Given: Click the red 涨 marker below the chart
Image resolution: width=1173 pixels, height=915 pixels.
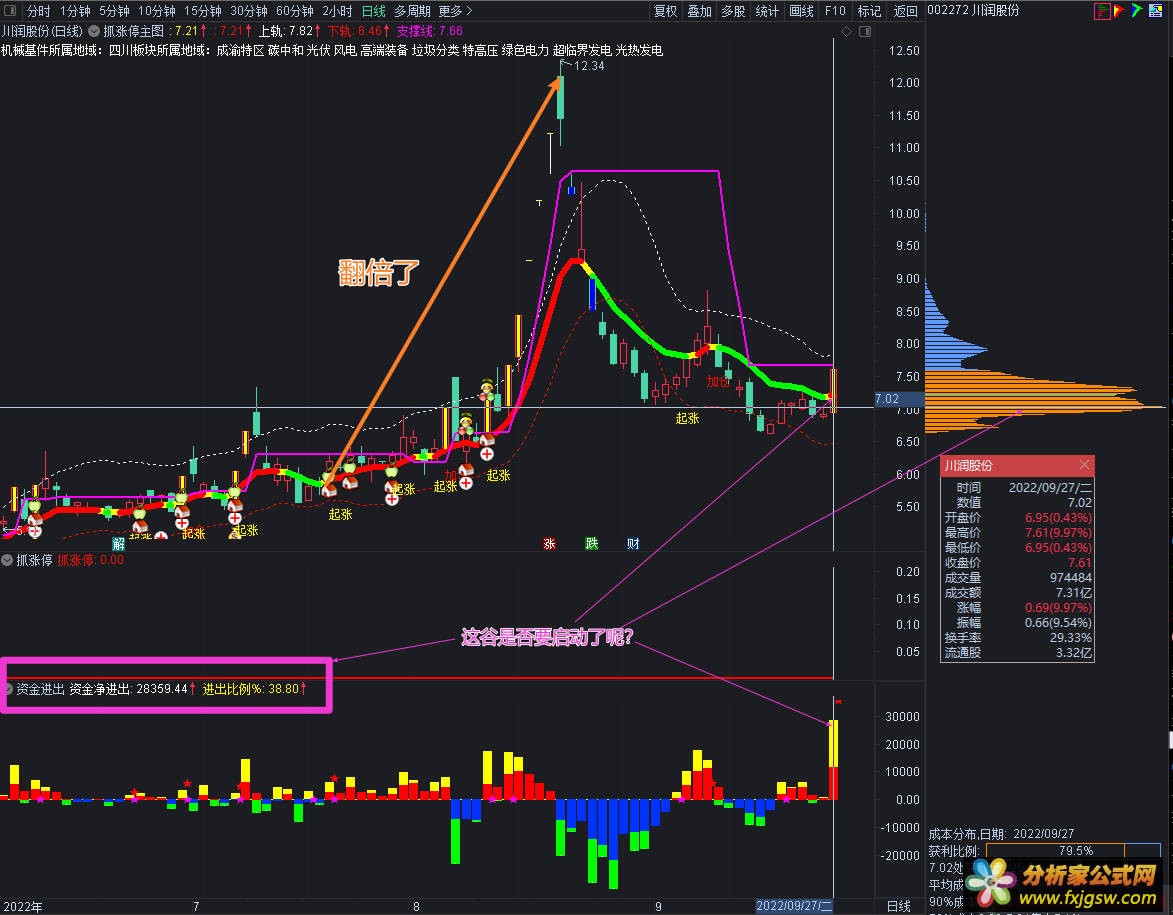Looking at the screenshot, I should point(550,543).
